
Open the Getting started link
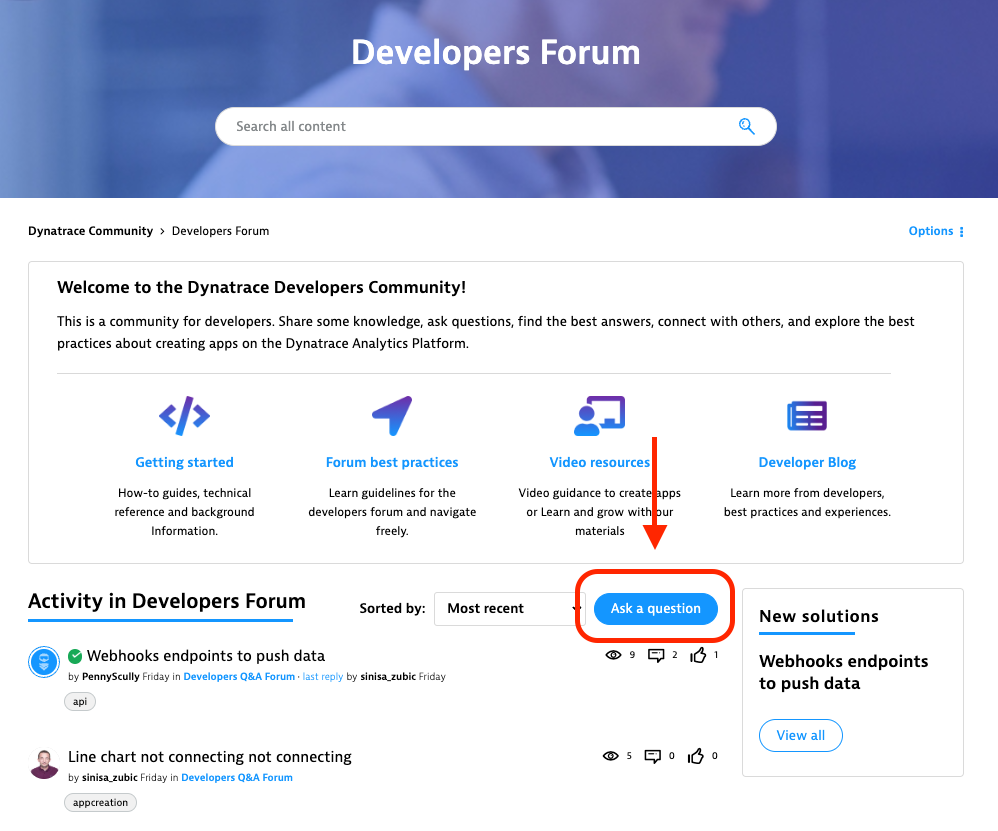[x=184, y=462]
